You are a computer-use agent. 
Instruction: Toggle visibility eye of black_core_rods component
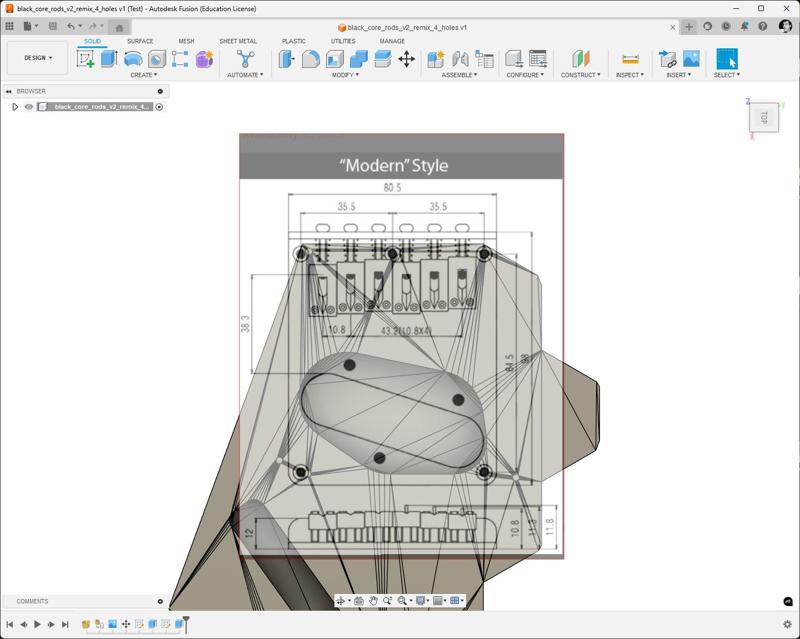point(29,107)
